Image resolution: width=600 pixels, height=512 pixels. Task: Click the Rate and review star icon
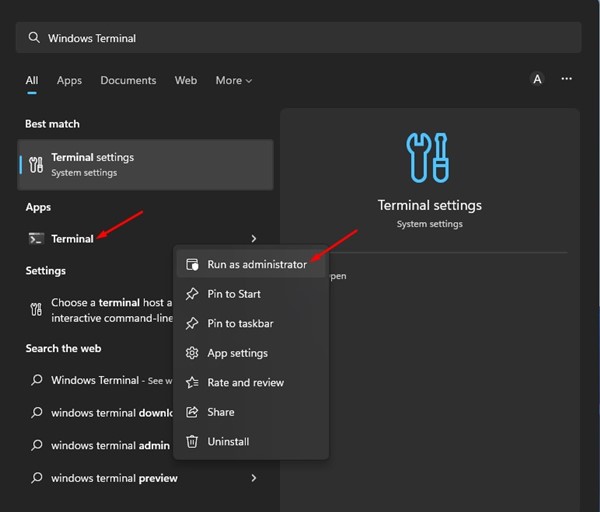click(x=191, y=382)
